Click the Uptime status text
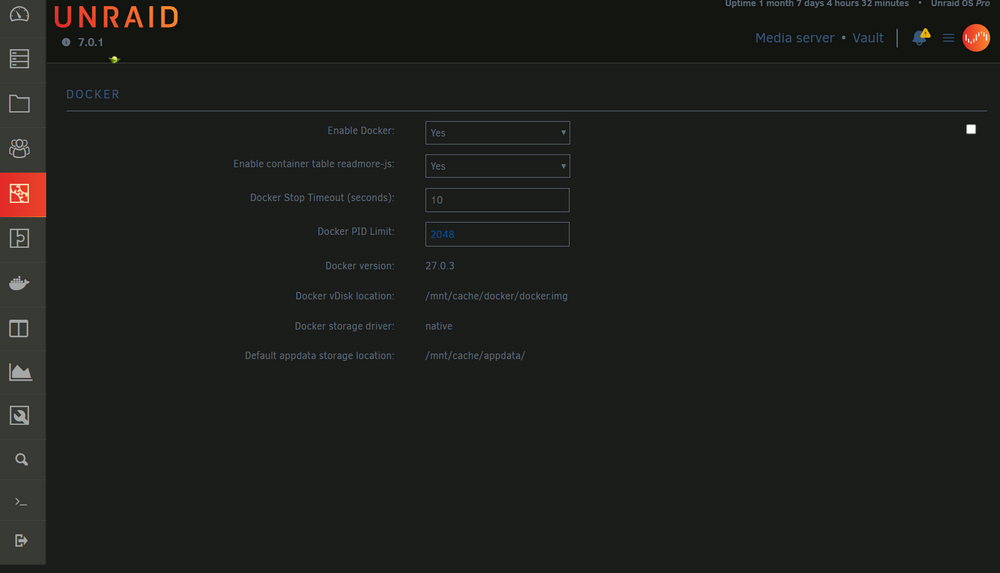 (816, 4)
